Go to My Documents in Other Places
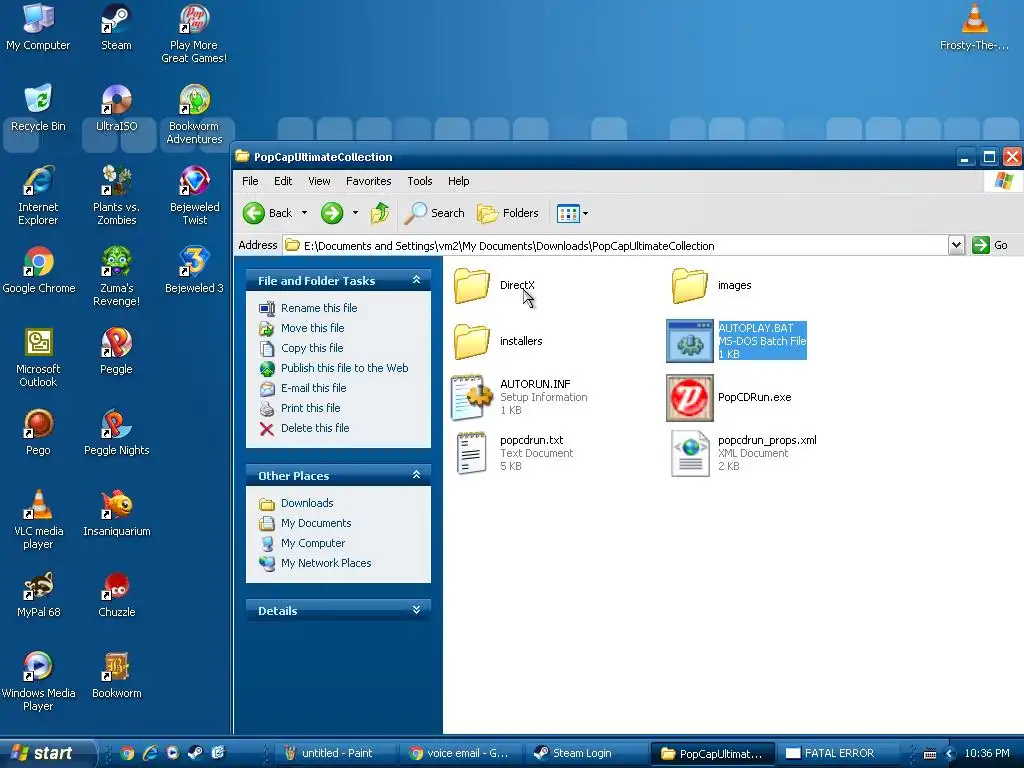1024x768 pixels. pos(305,523)
